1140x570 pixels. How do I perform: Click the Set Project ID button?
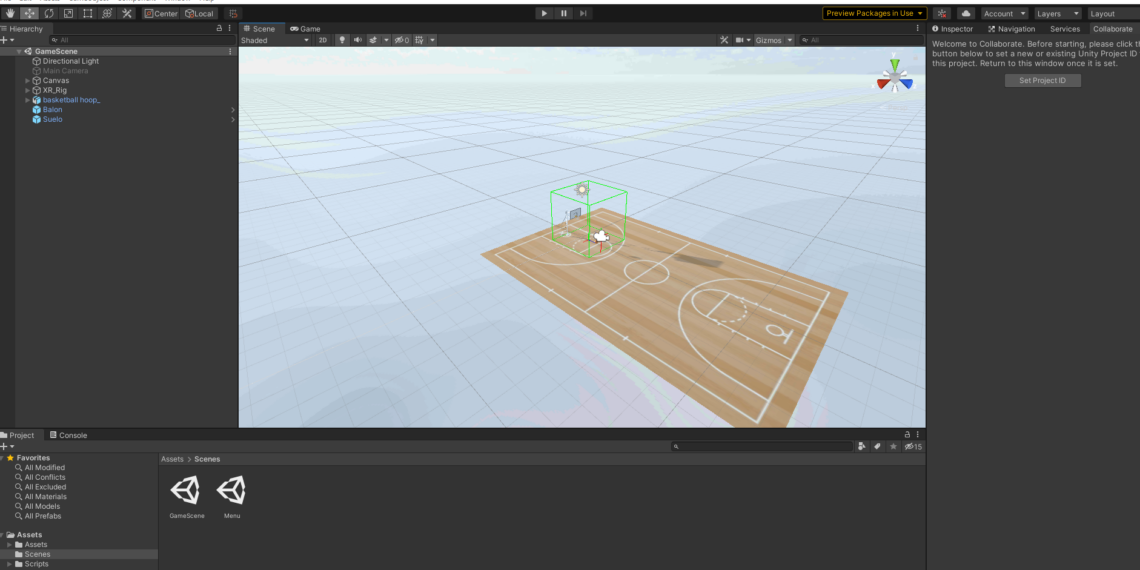[1043, 81]
